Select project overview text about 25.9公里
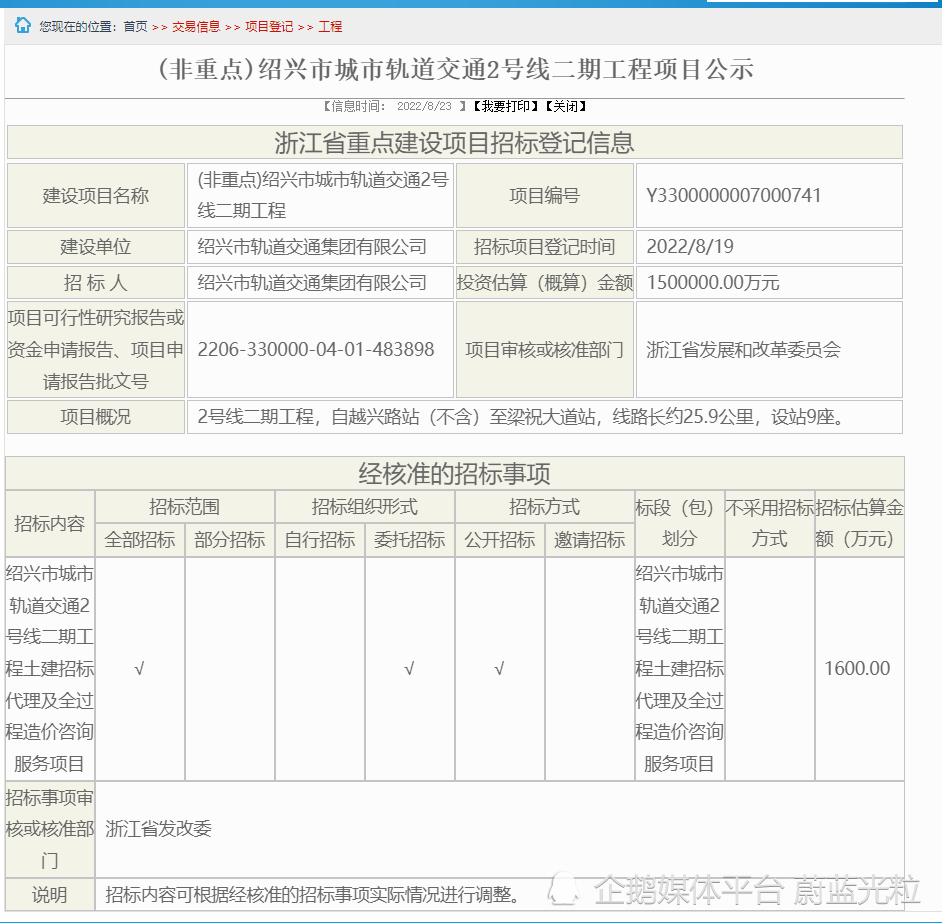 click(521, 417)
